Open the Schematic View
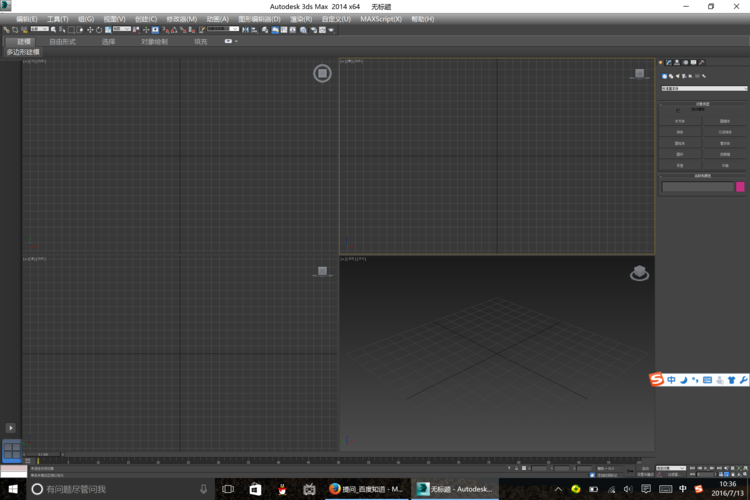This screenshot has width=750, height=500. [x=293, y=30]
